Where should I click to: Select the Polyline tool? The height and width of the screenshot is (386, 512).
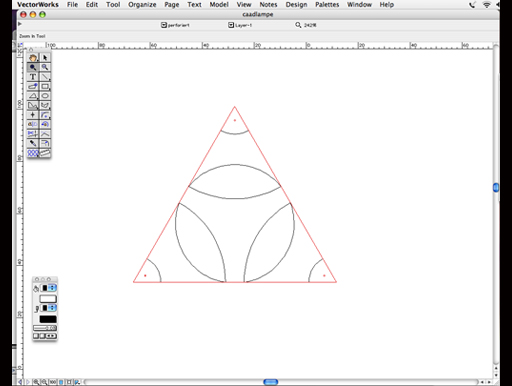tap(33, 105)
